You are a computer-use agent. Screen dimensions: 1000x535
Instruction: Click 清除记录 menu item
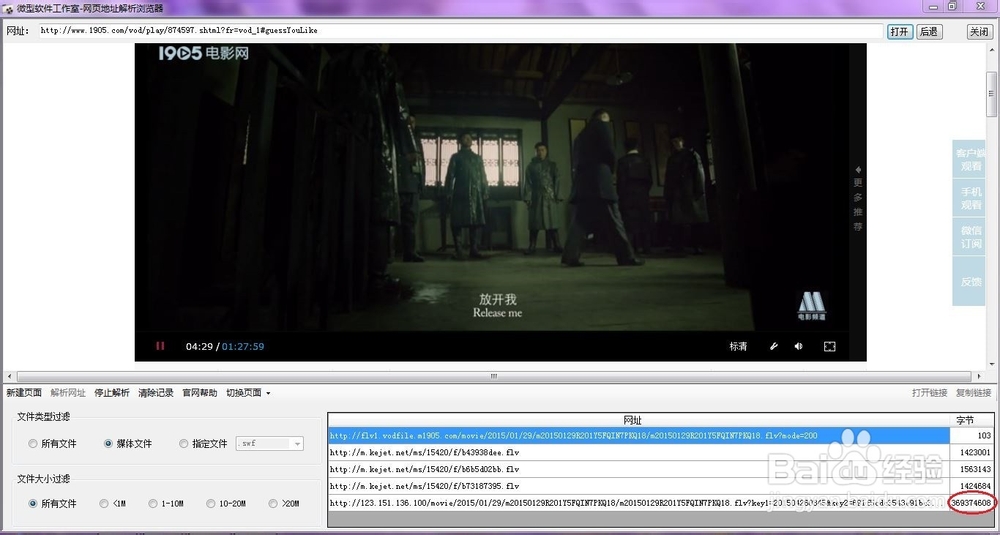(156, 393)
